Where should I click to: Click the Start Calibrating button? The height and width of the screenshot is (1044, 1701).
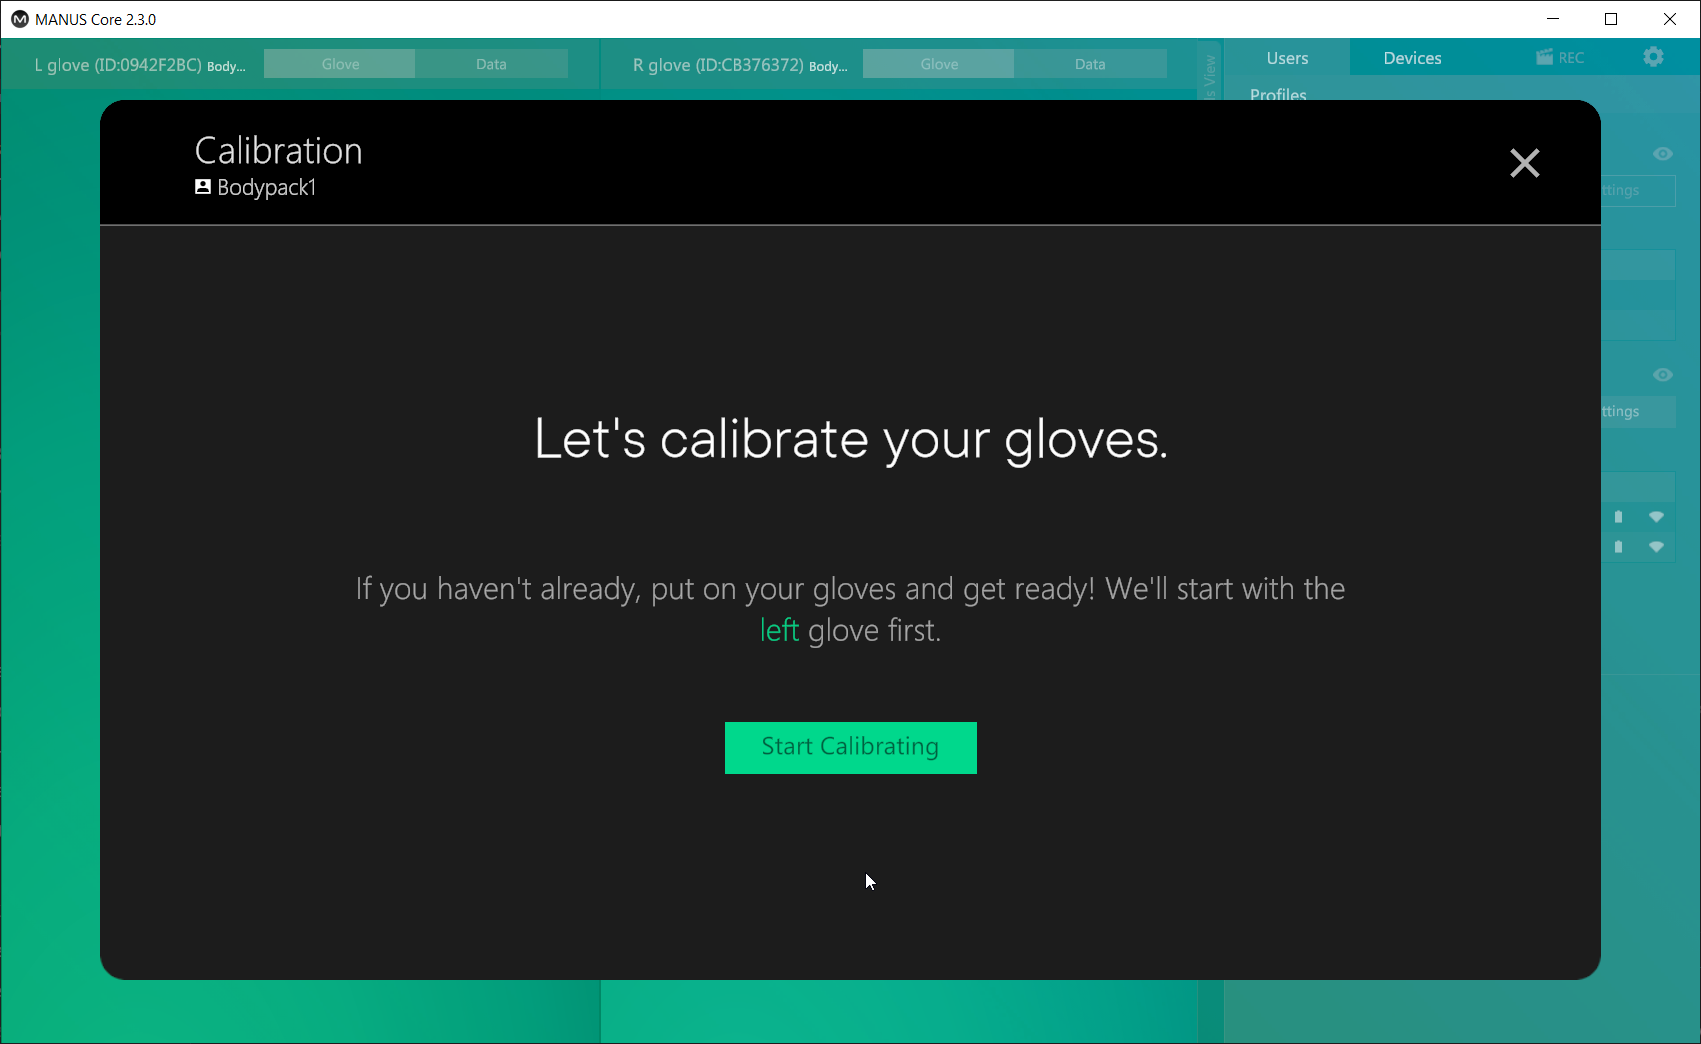point(850,747)
